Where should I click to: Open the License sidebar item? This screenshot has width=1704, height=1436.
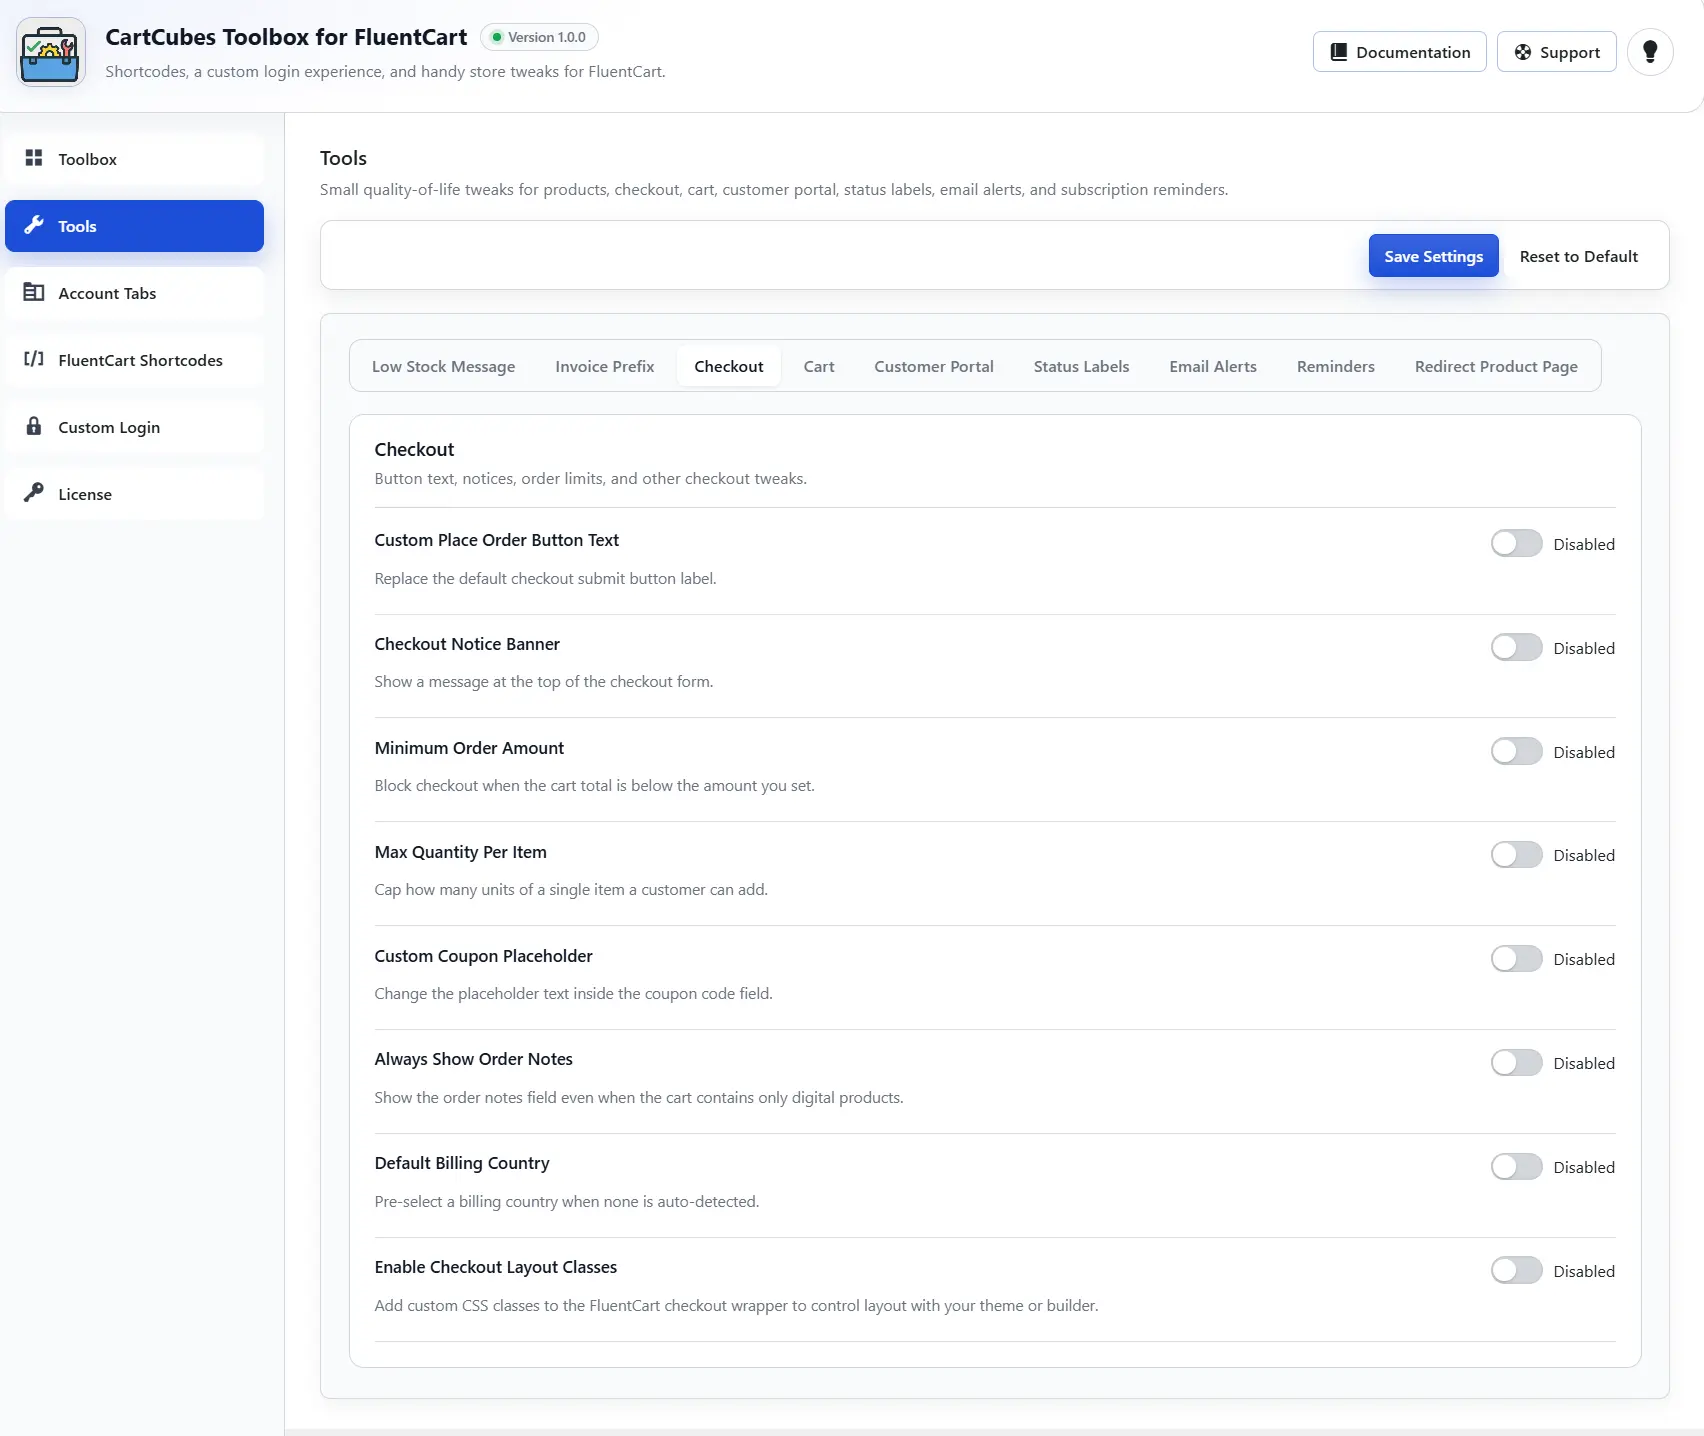pyautogui.click(x=134, y=494)
